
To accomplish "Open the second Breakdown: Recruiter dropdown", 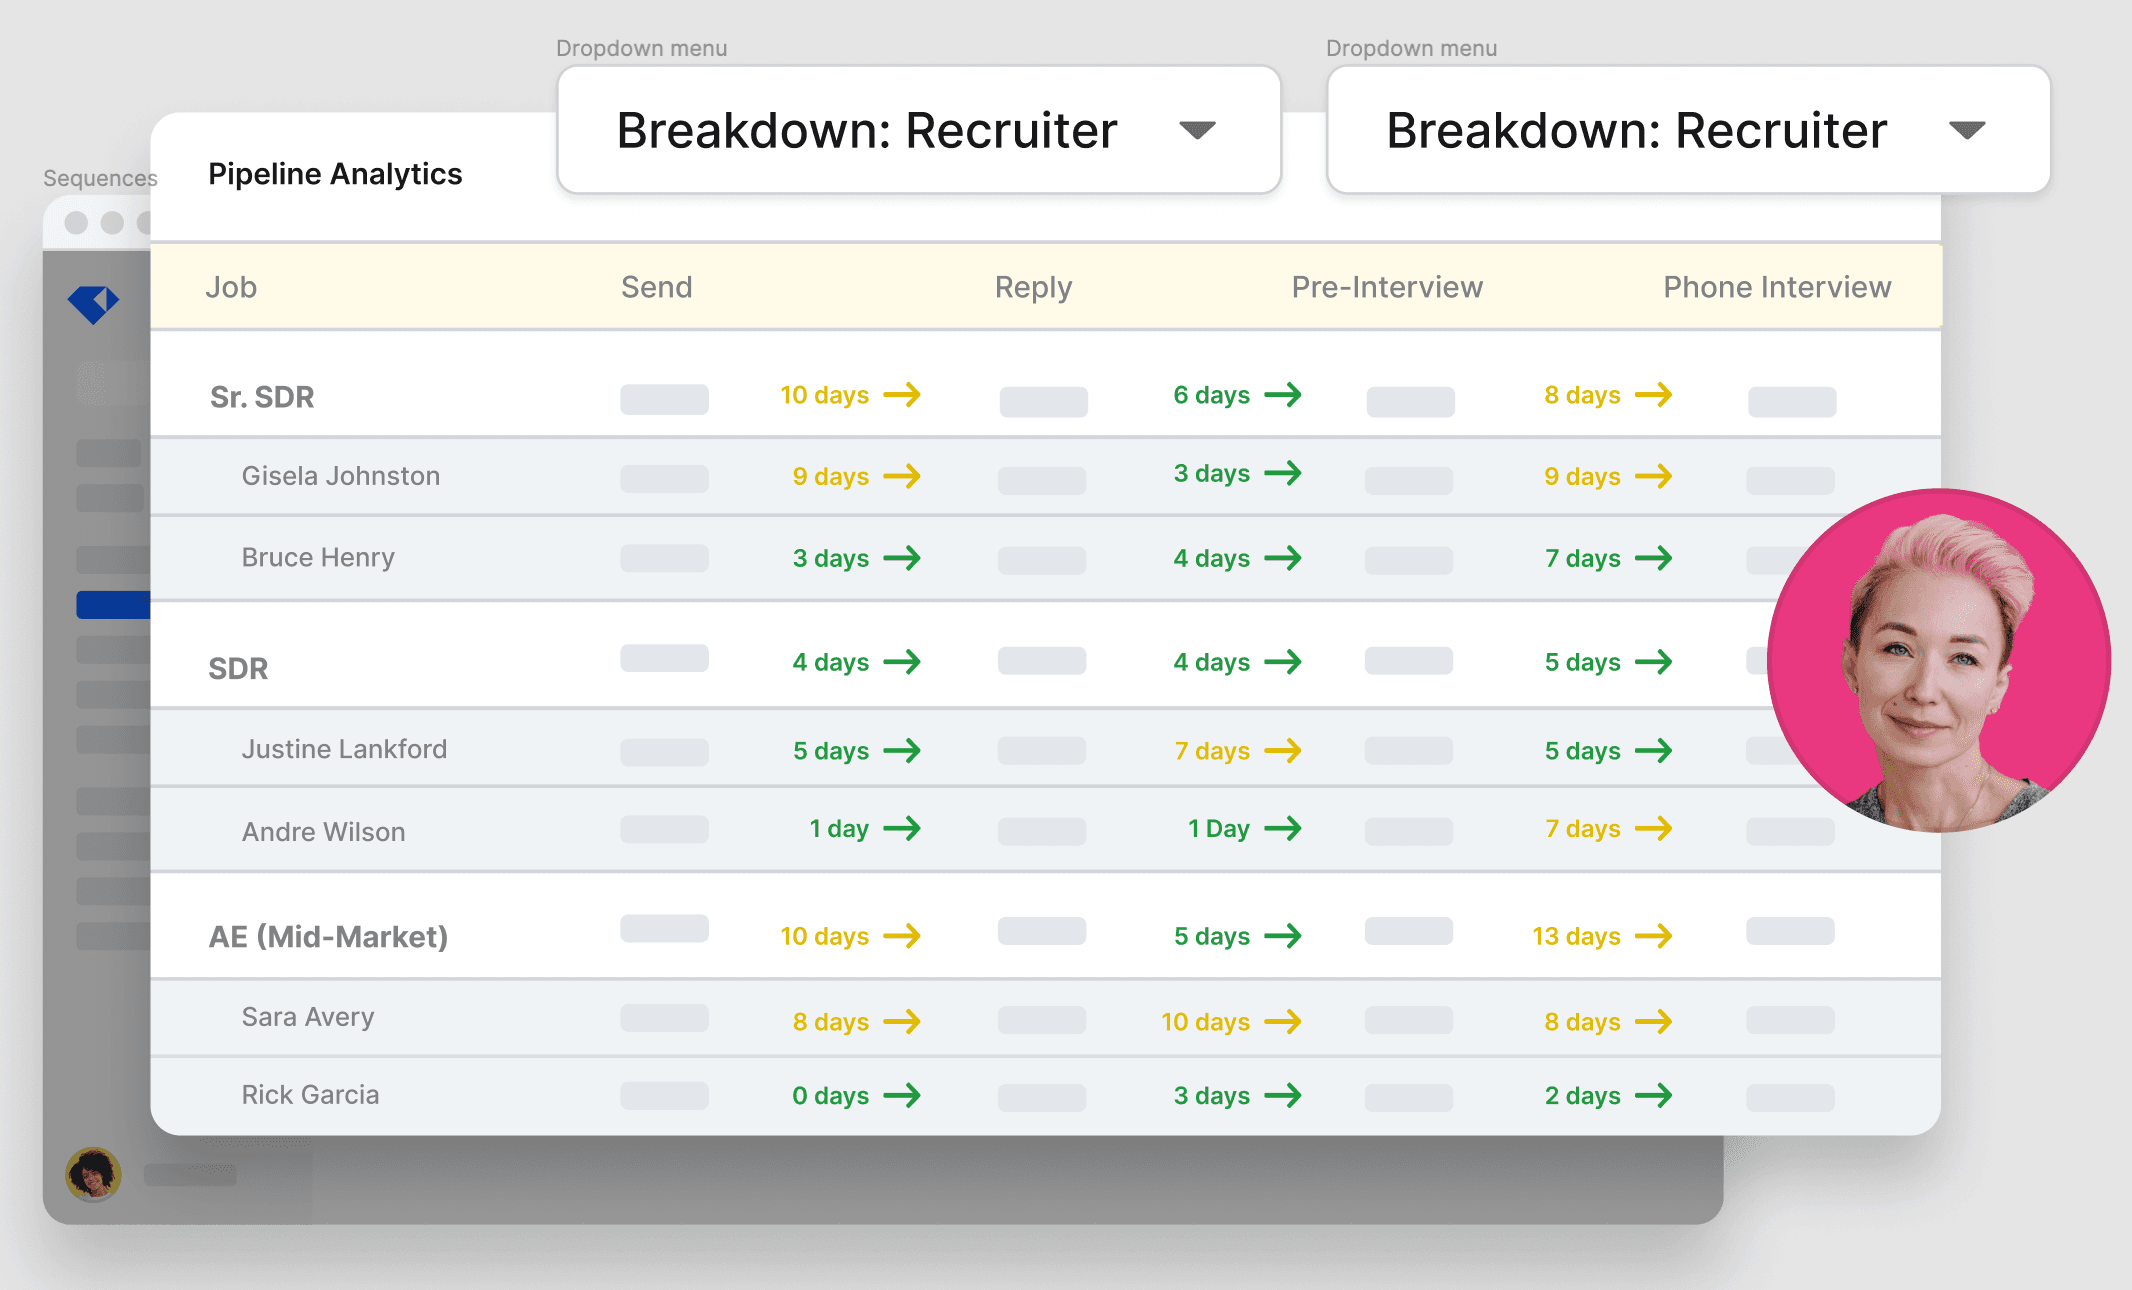I will (x=1688, y=130).
